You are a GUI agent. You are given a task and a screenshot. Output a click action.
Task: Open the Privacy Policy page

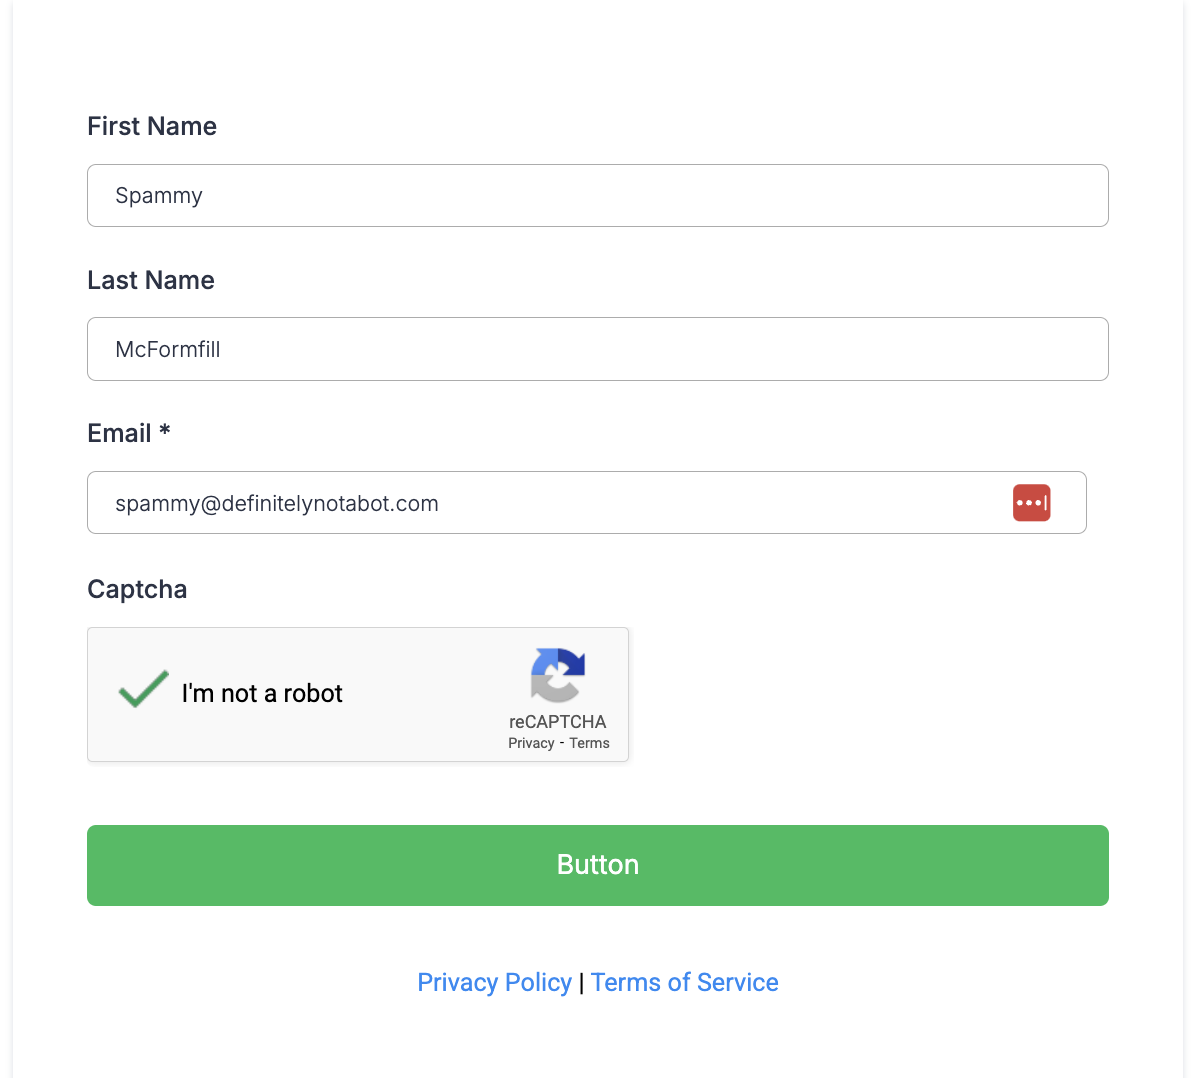coord(494,982)
